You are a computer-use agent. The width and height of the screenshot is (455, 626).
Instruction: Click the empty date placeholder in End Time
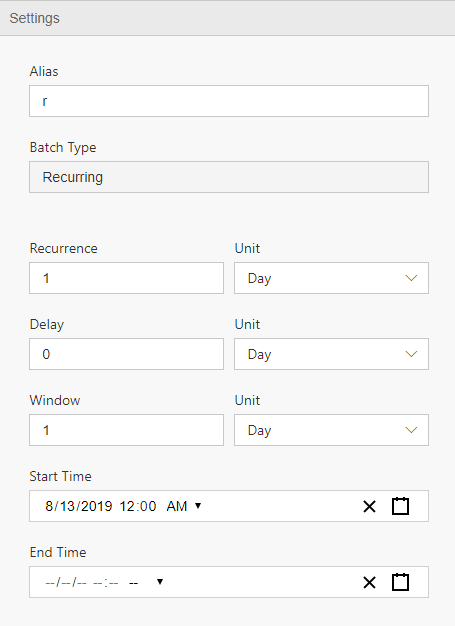click(x=66, y=582)
